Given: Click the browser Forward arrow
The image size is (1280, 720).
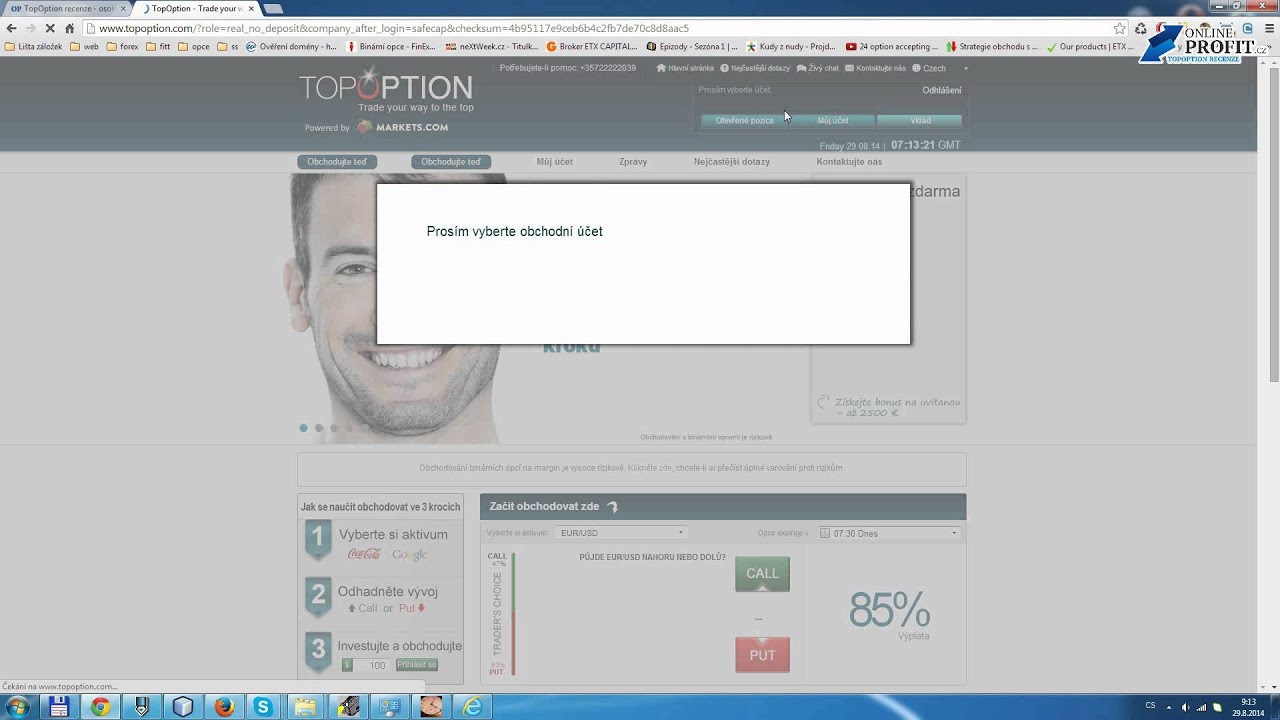Looking at the screenshot, I should (30, 28).
